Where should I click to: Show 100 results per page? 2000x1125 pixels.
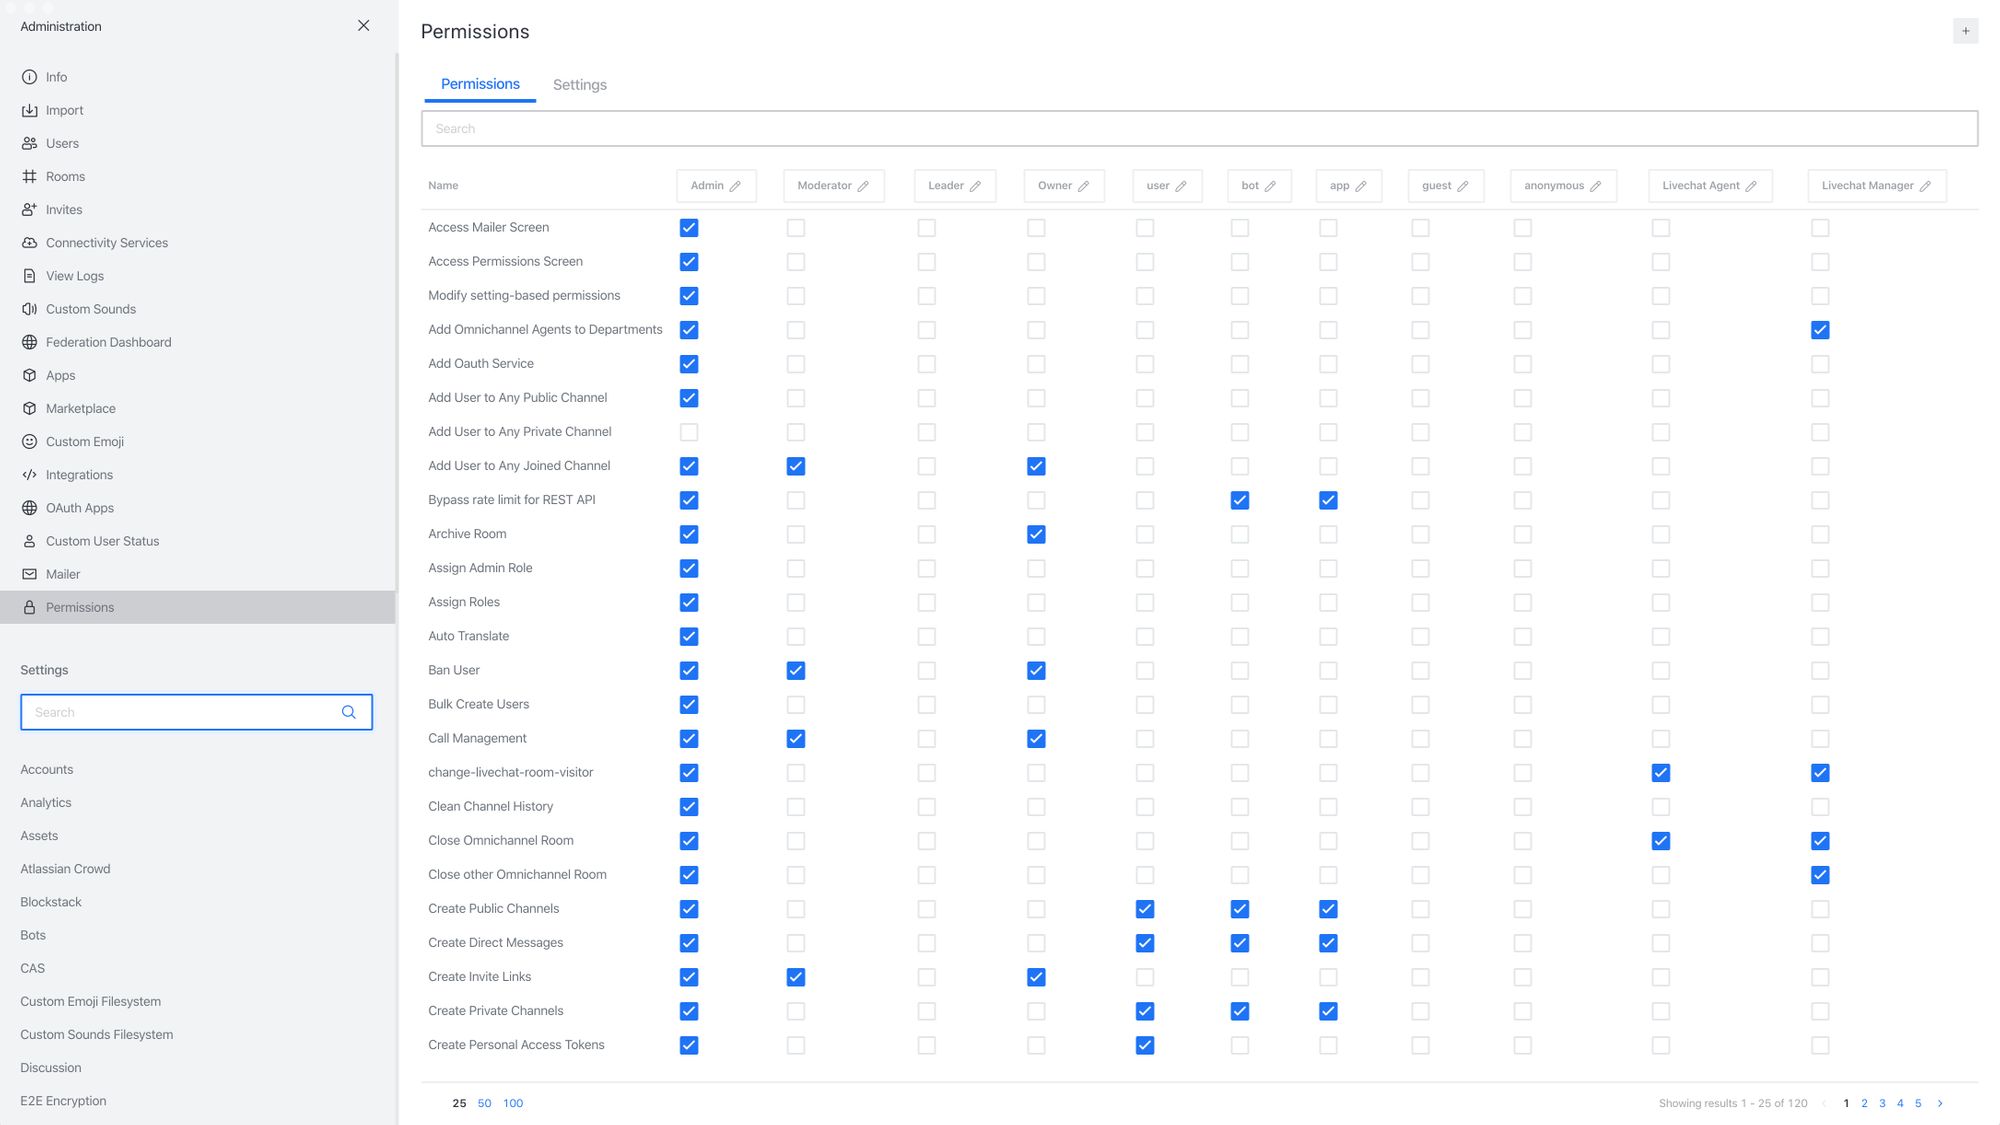(x=513, y=1103)
